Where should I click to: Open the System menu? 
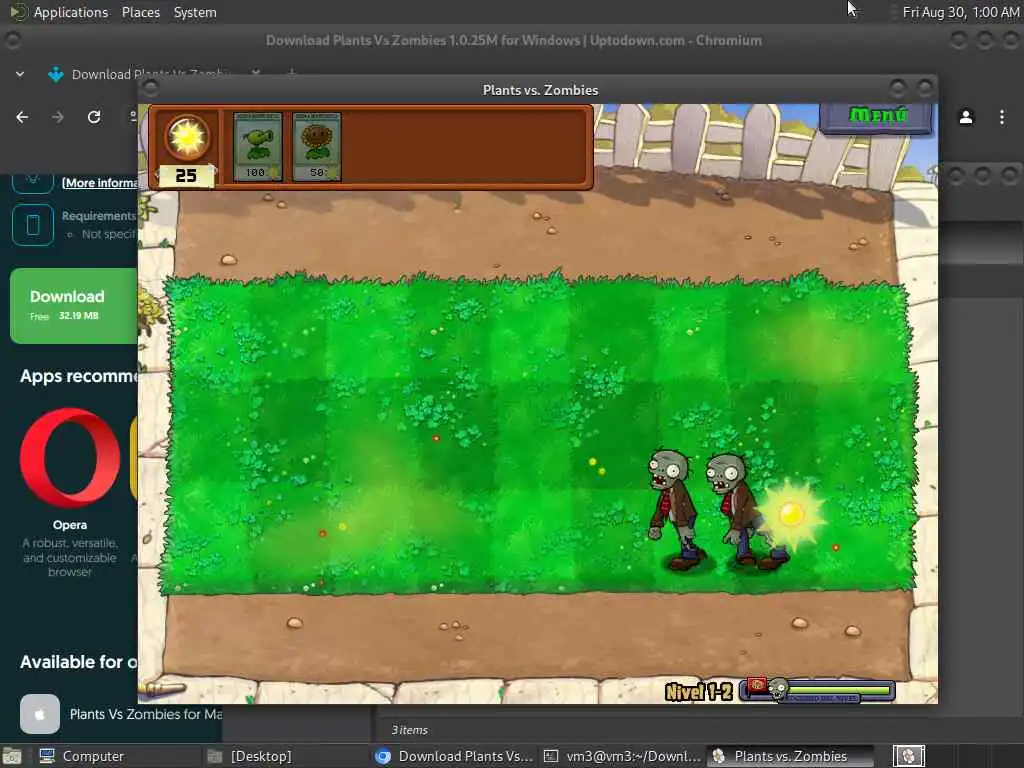195,12
